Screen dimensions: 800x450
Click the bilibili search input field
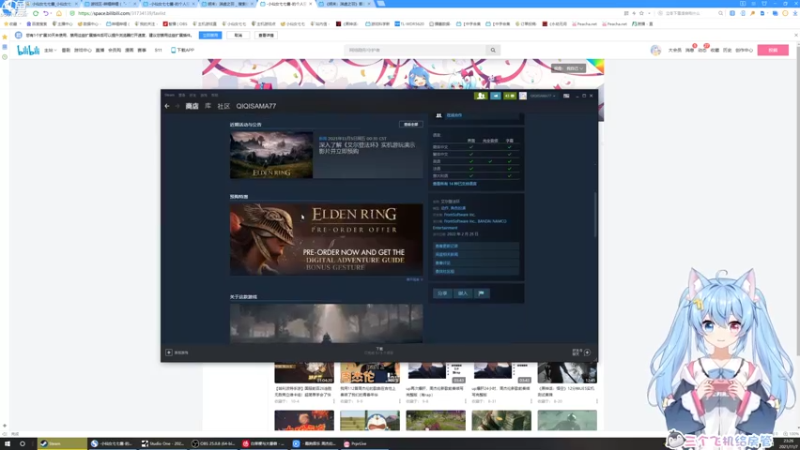(x=416, y=50)
